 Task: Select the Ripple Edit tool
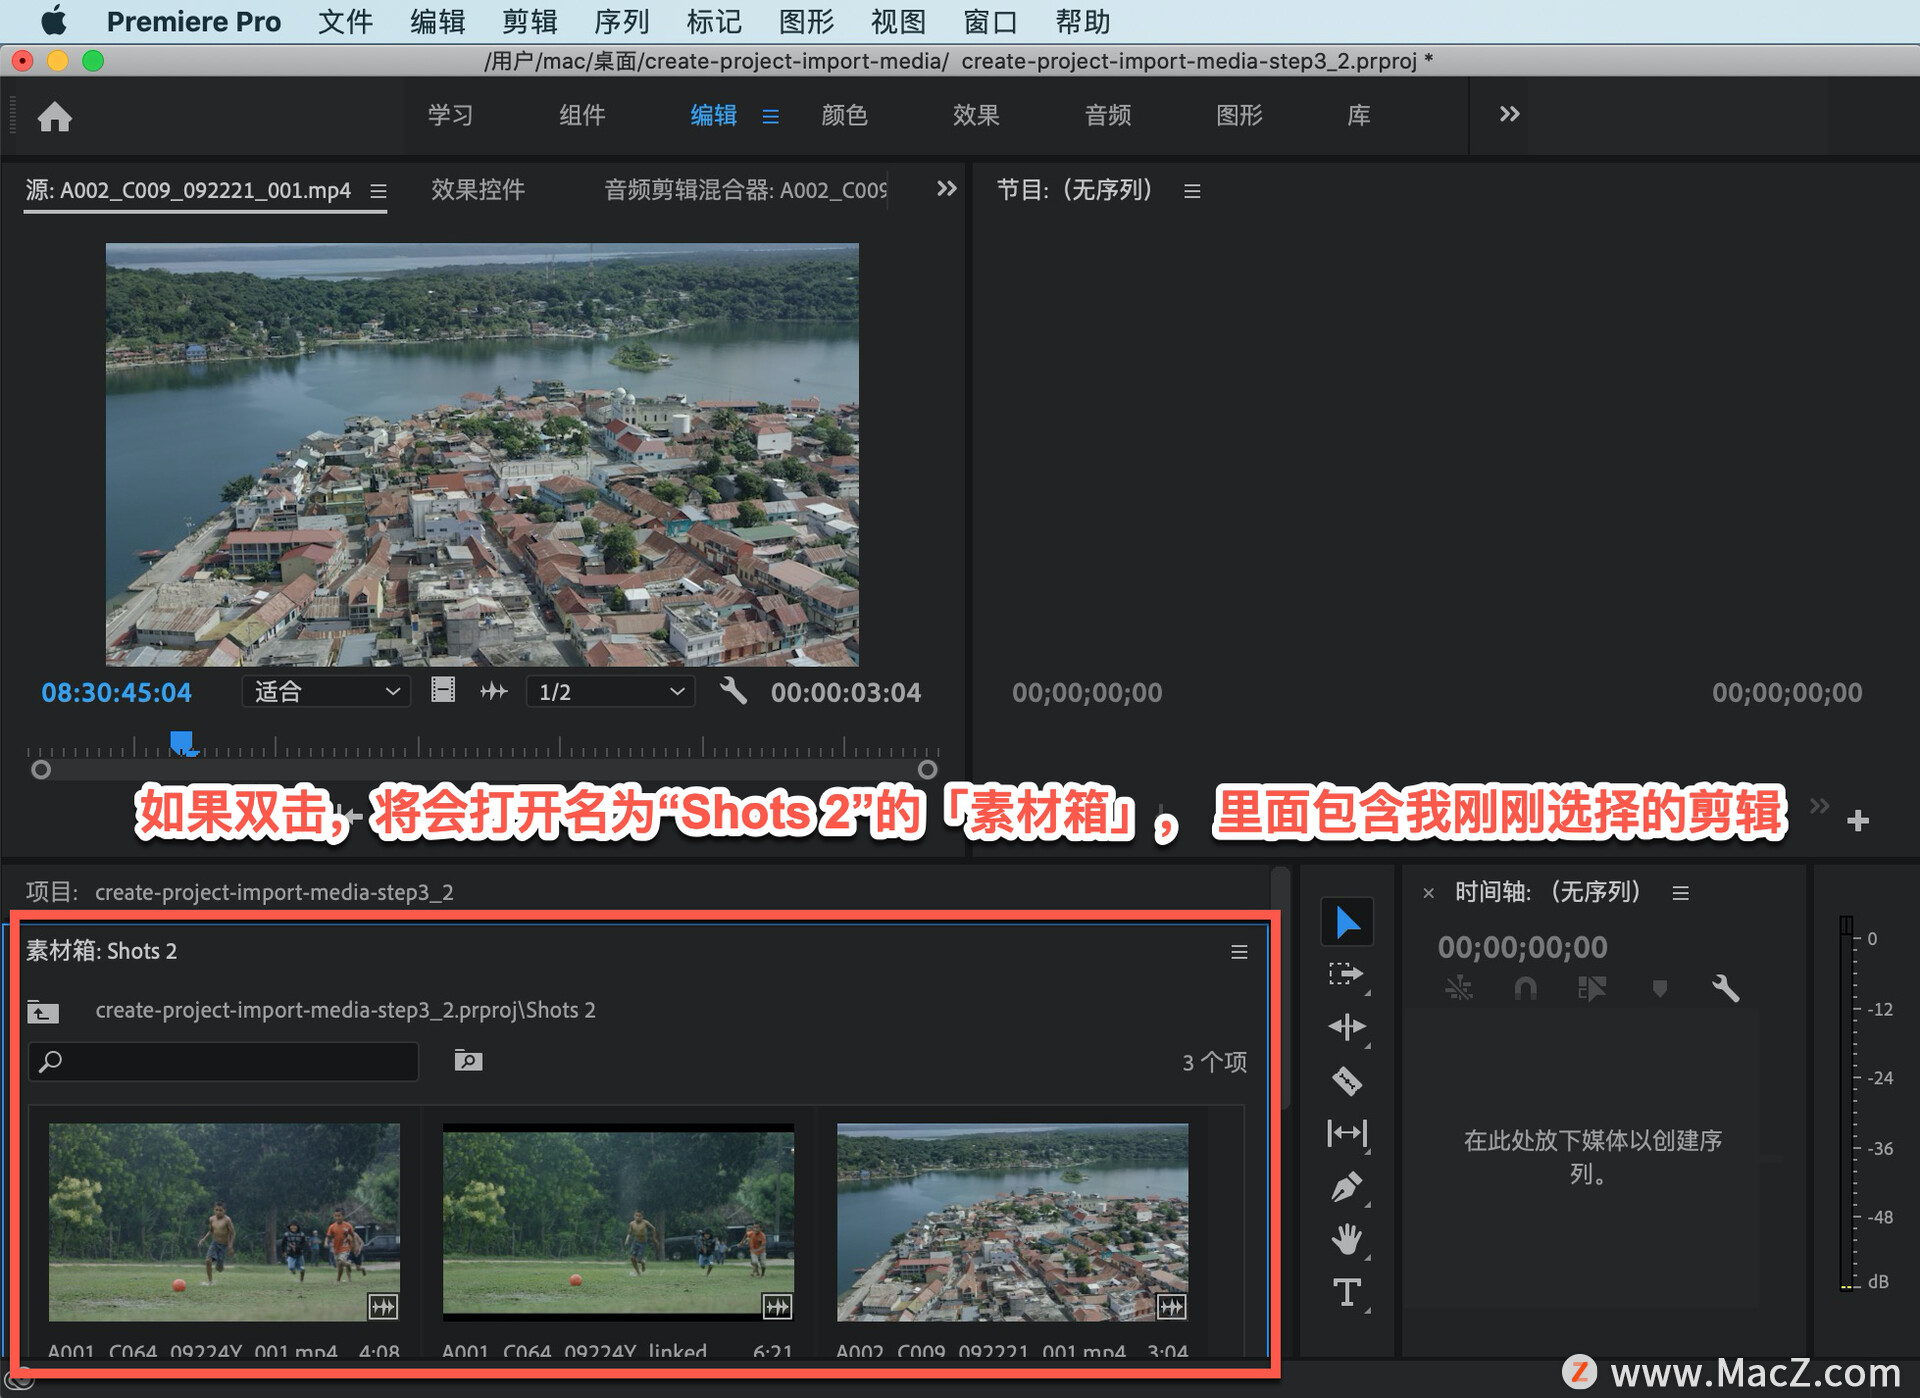pos(1346,1027)
